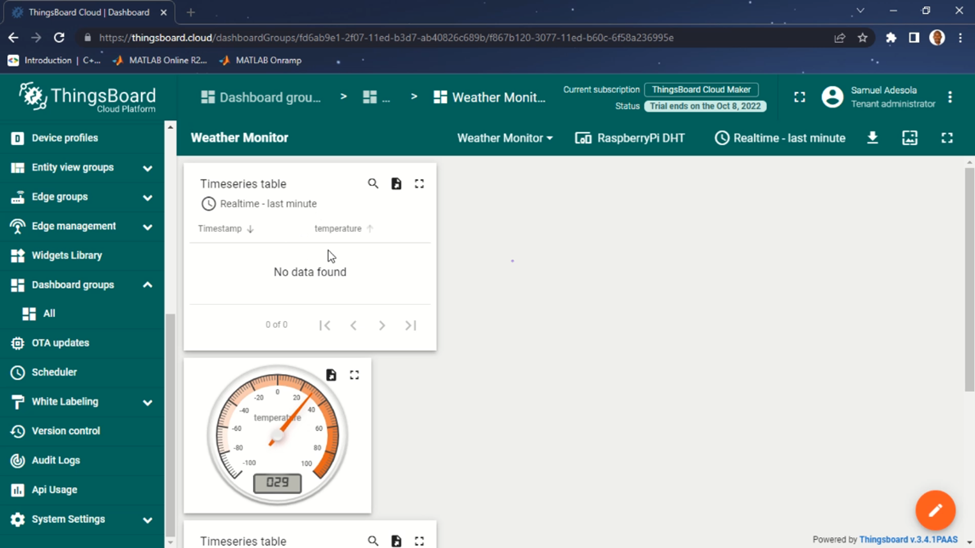
Task: Go to last page of table
Action: pos(410,325)
